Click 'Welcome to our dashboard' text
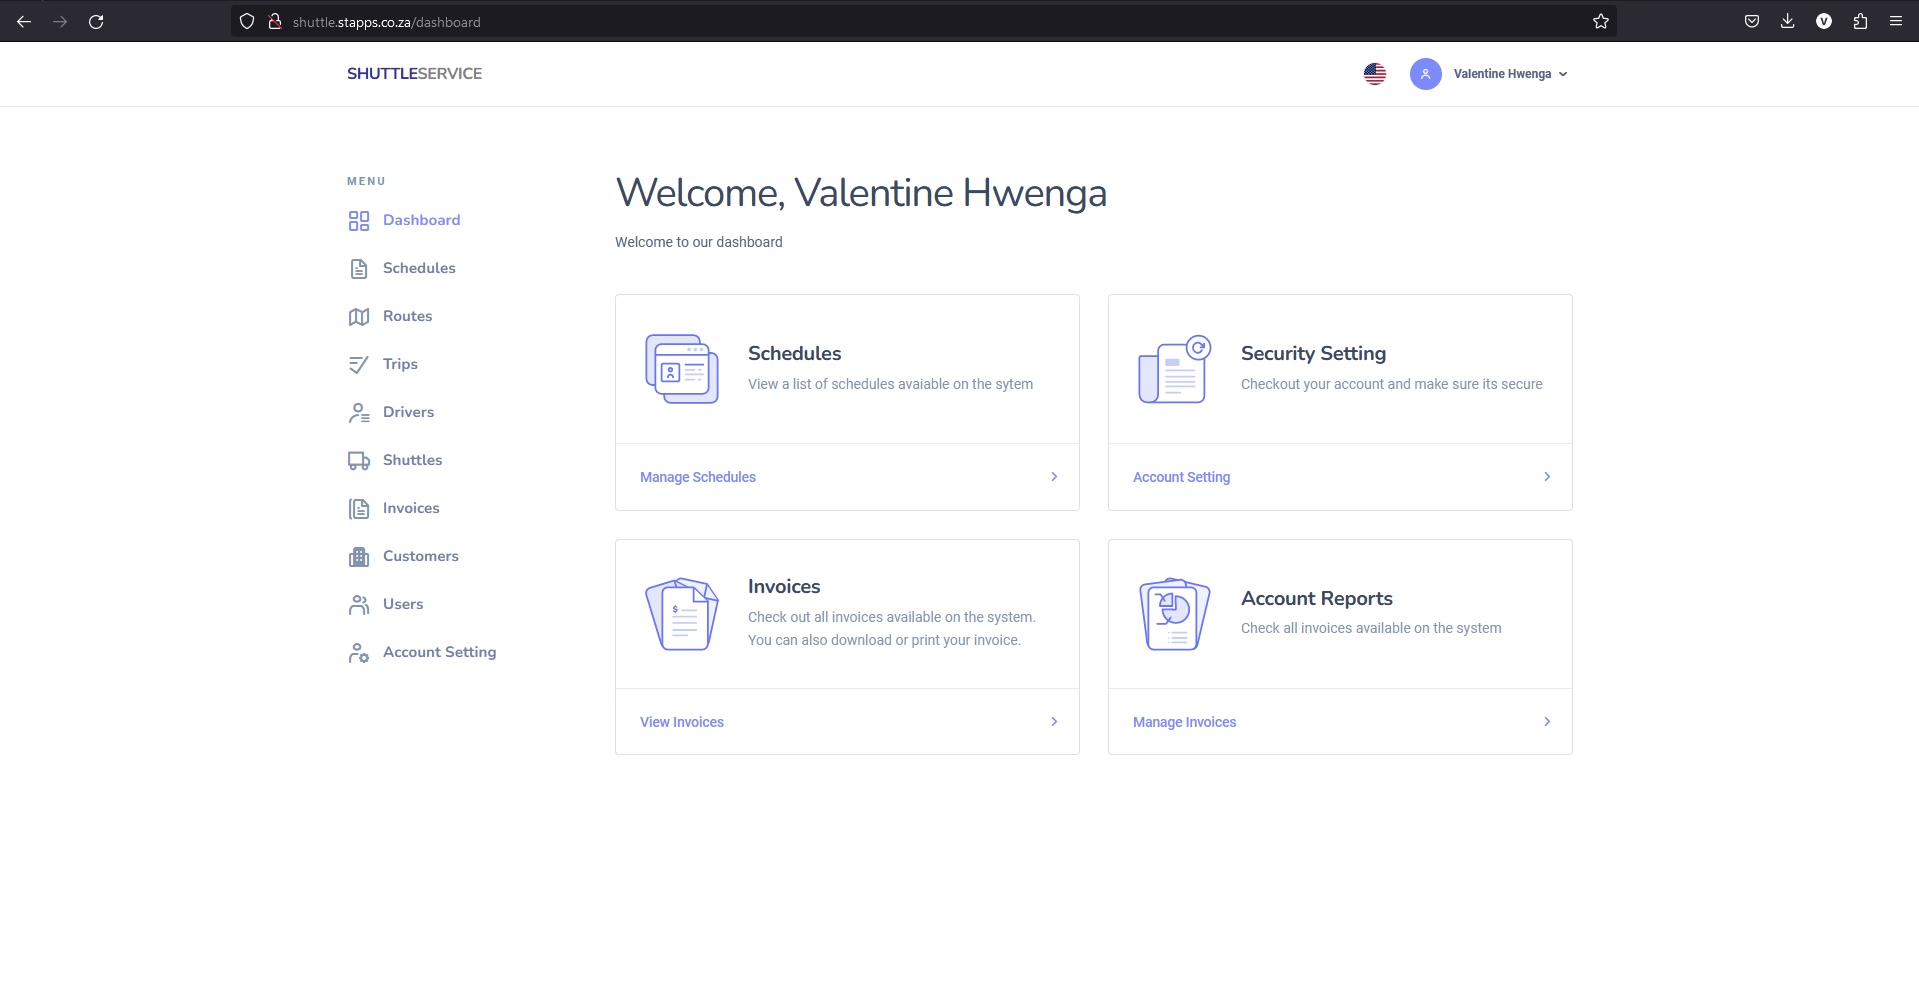1919x987 pixels. click(698, 242)
